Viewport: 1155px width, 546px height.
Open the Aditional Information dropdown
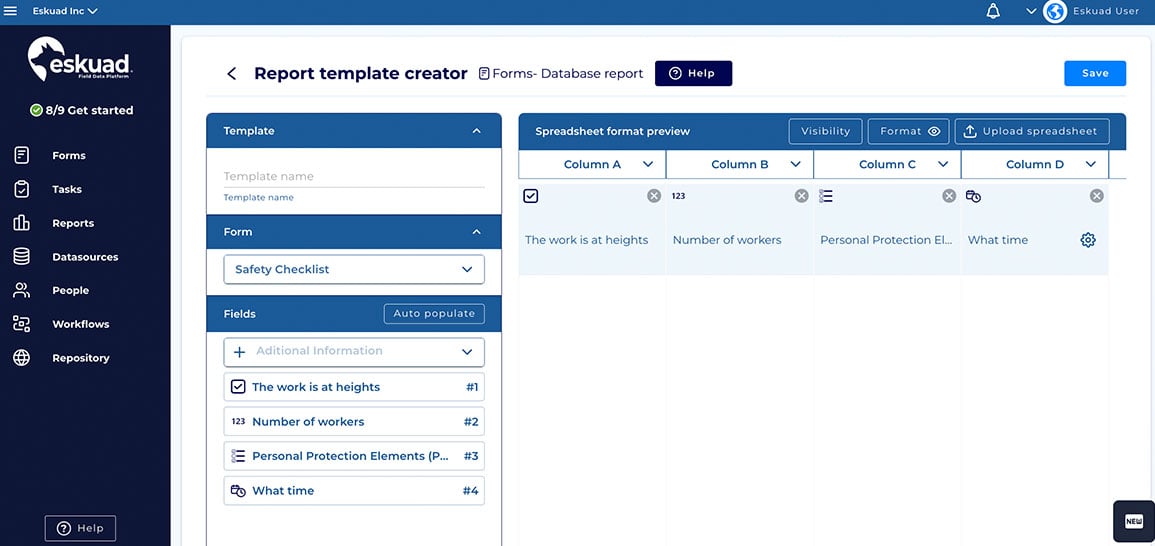click(354, 351)
